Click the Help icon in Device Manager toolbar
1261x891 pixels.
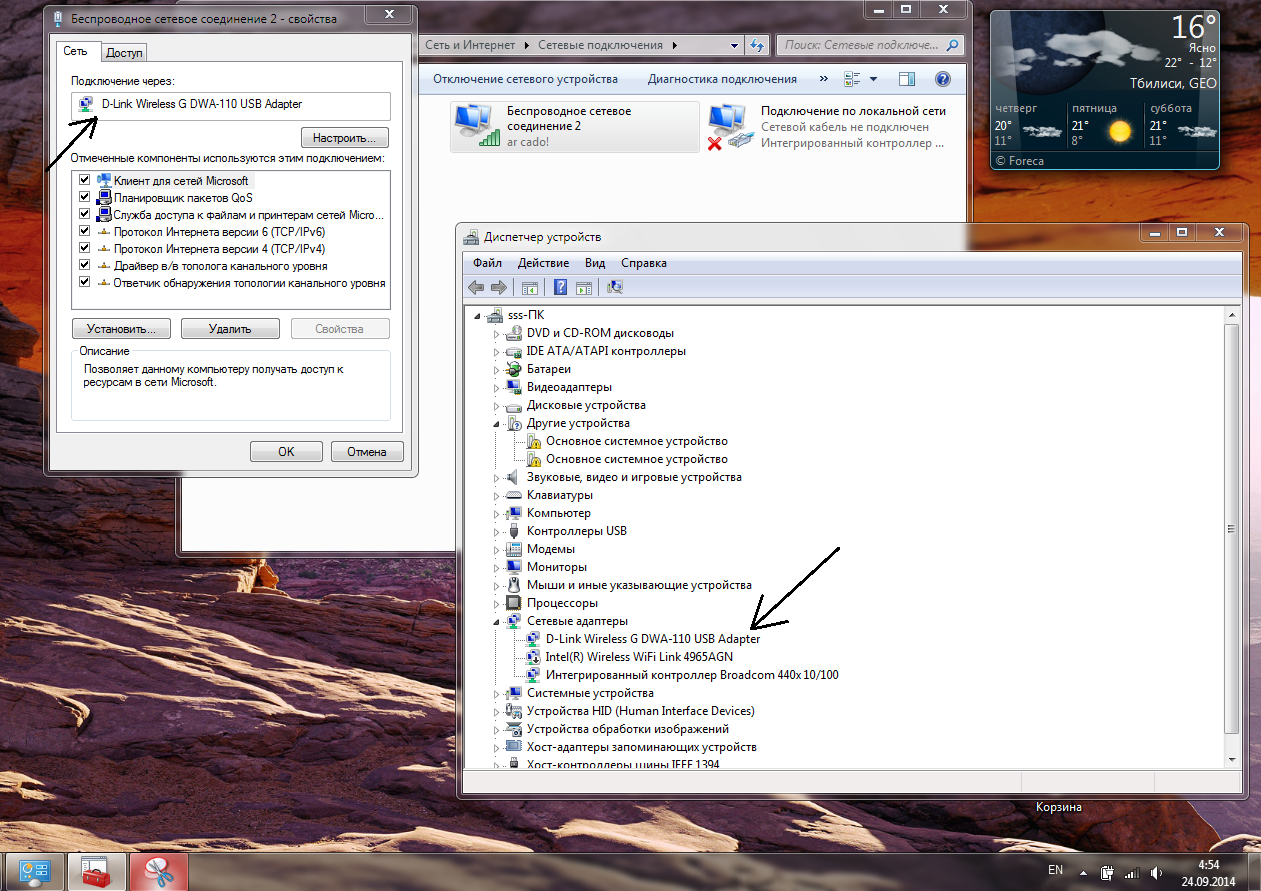[560, 288]
